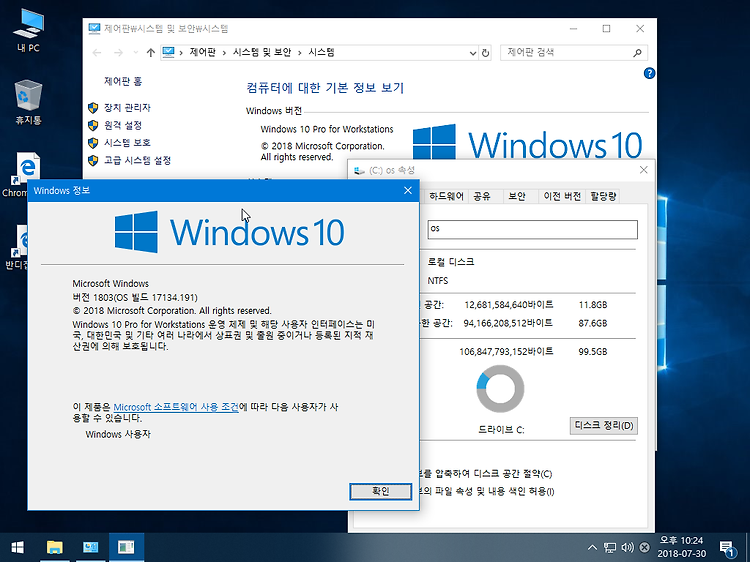Click the search magnifier icon
This screenshot has height=562, width=750.
(637, 53)
